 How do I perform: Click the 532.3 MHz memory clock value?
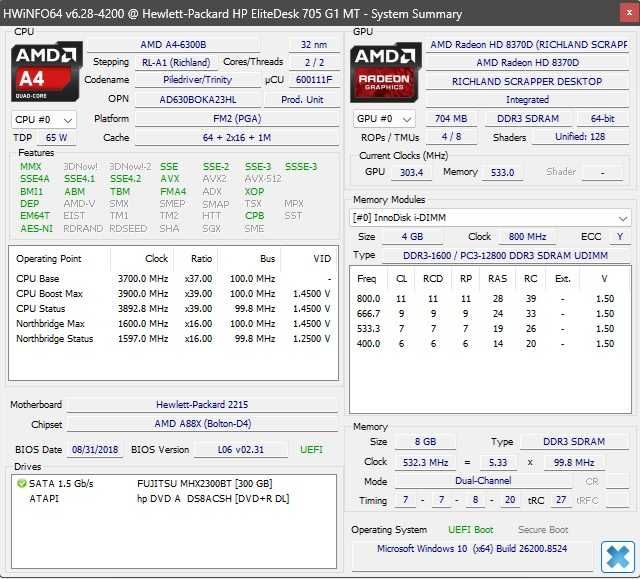pyautogui.click(x=425, y=463)
